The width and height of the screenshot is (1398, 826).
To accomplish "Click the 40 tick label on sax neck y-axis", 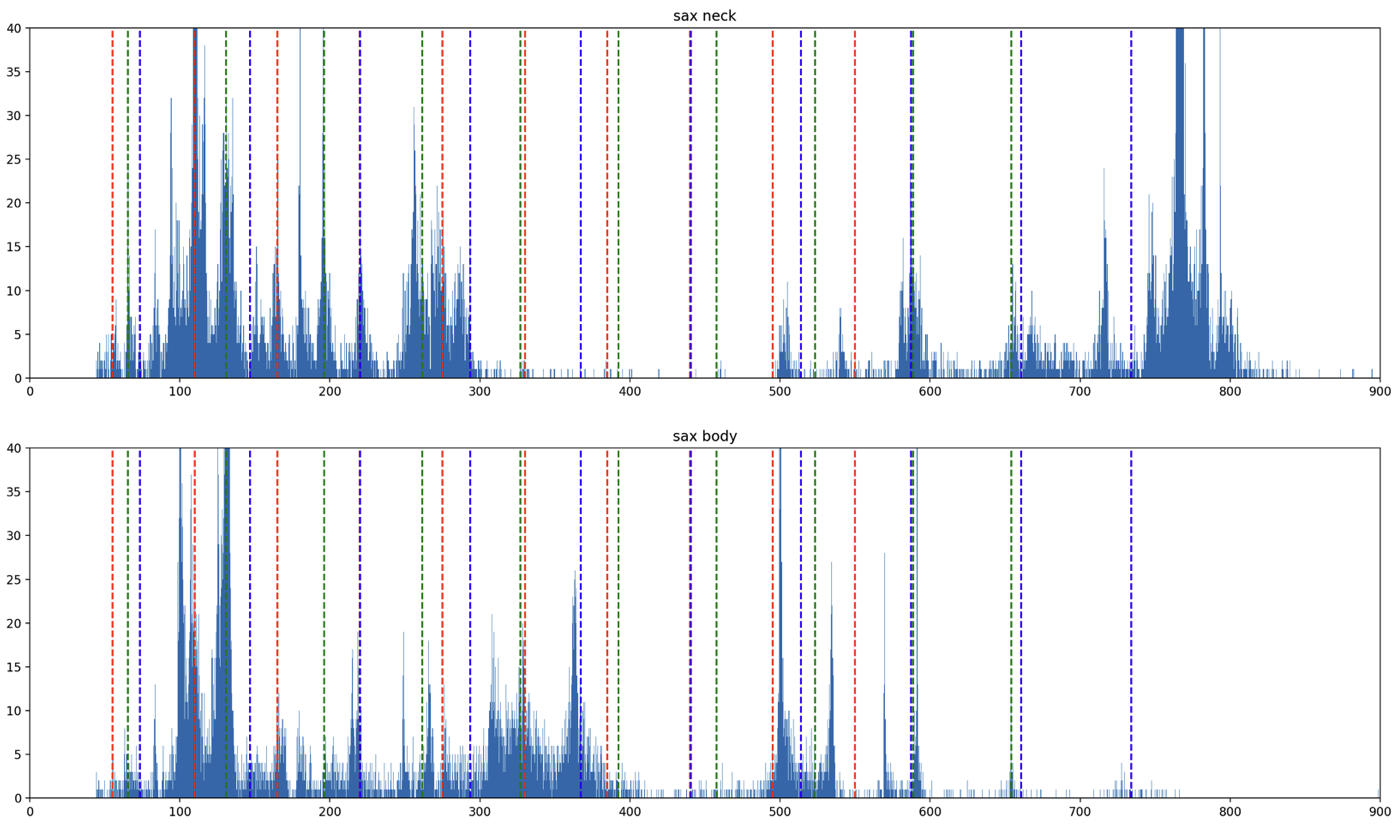I will point(14,29).
